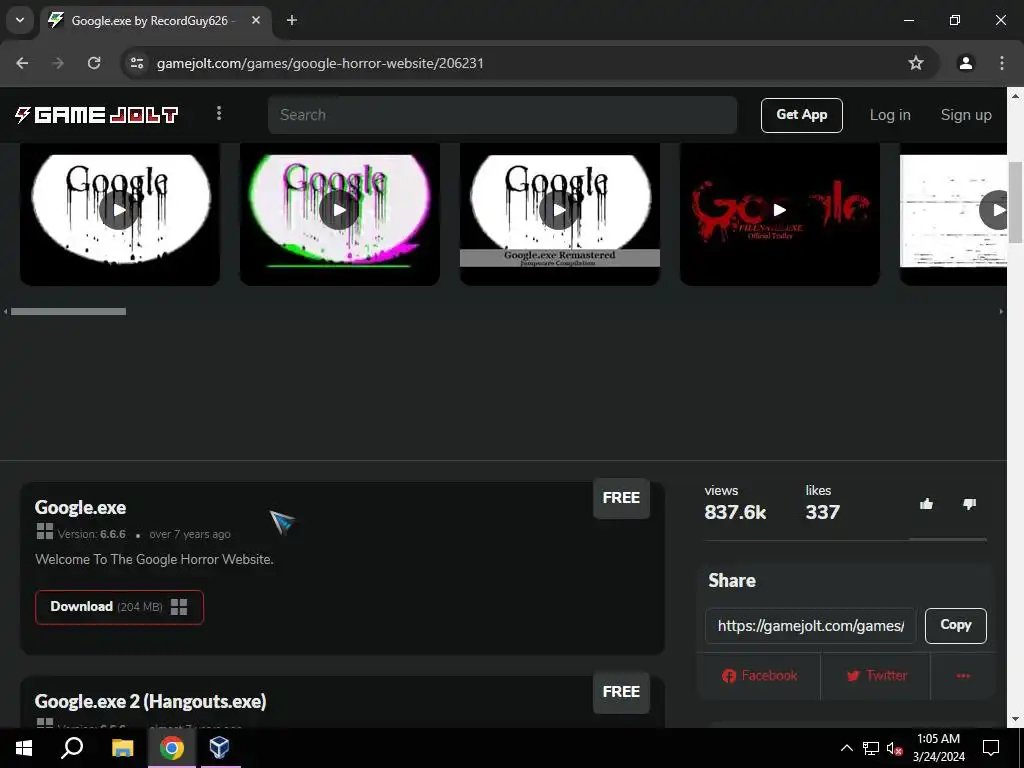Select the Google.exe by RecordGuy626 tab
This screenshot has width=1024, height=768.
(x=155, y=20)
